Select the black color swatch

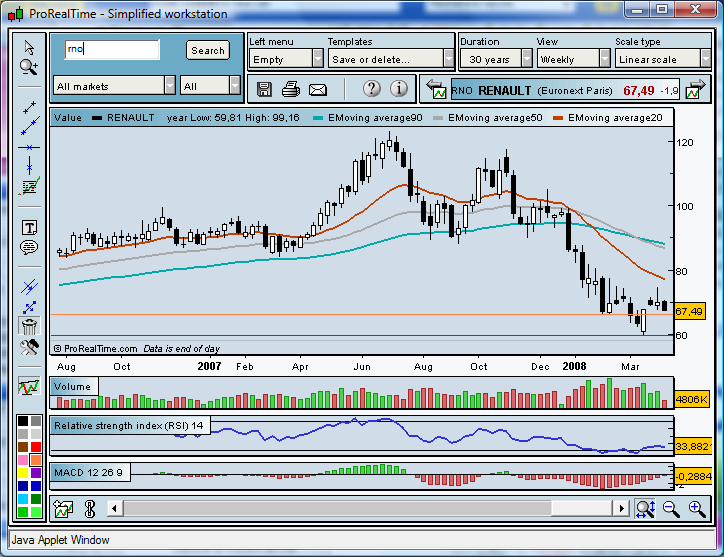(23, 421)
